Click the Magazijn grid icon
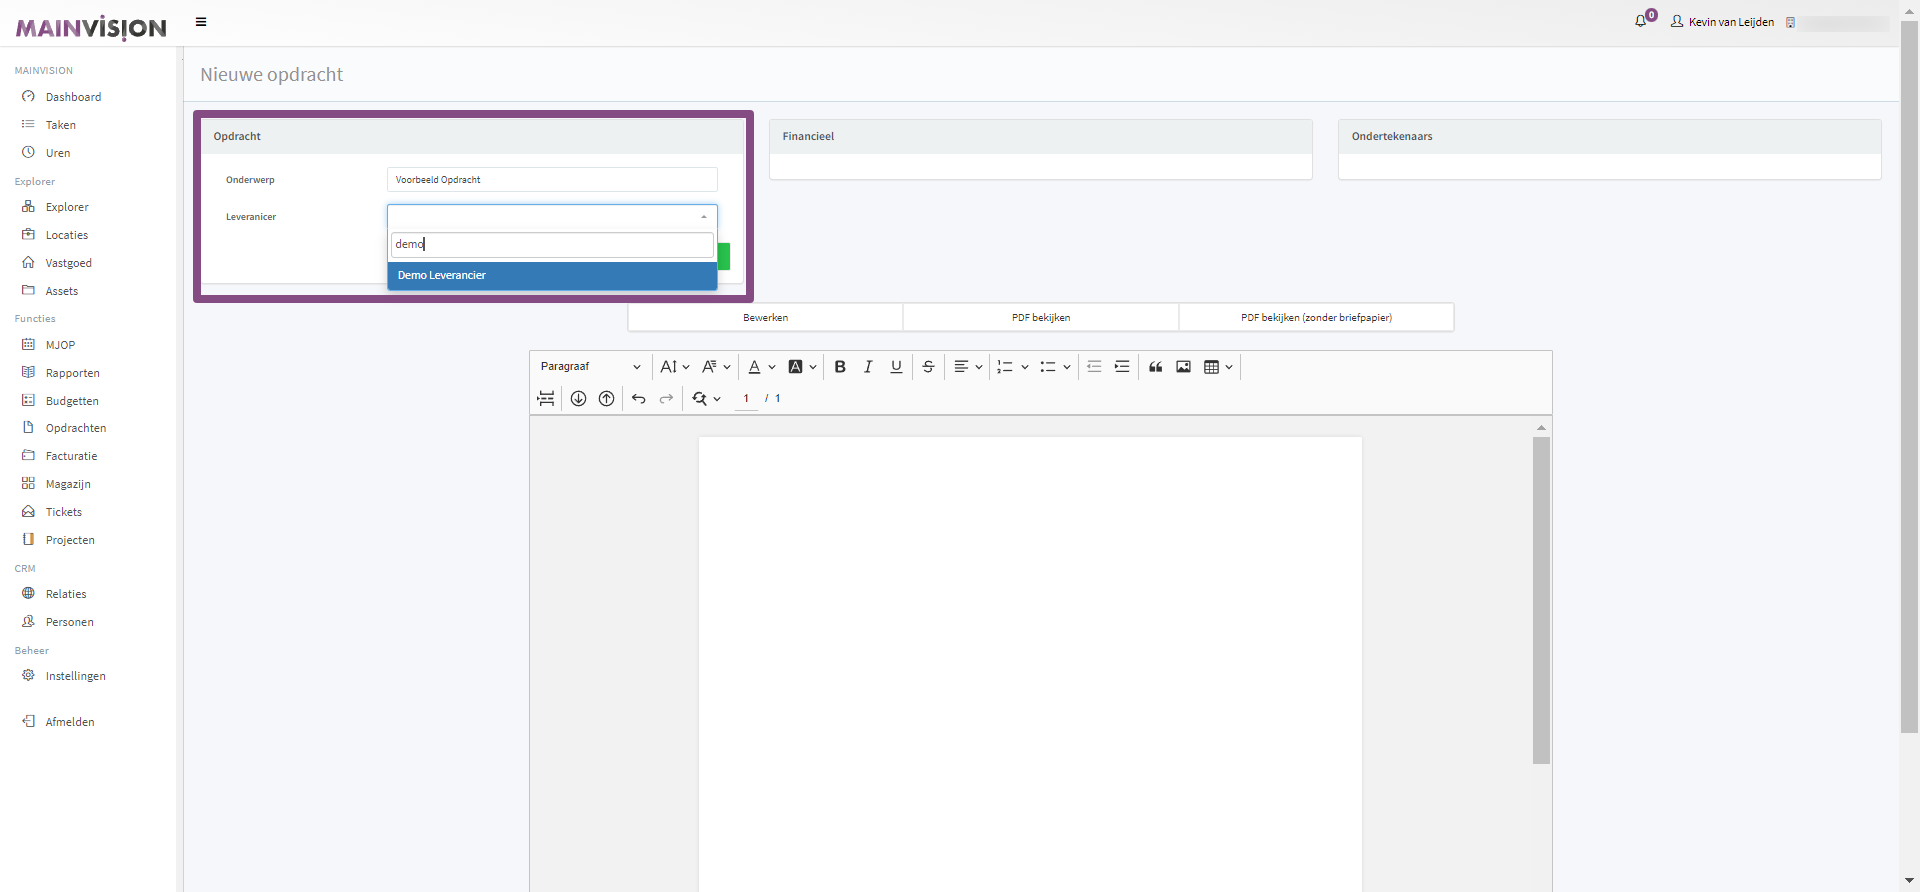Viewport: 1920px width, 892px height. pos(28,484)
